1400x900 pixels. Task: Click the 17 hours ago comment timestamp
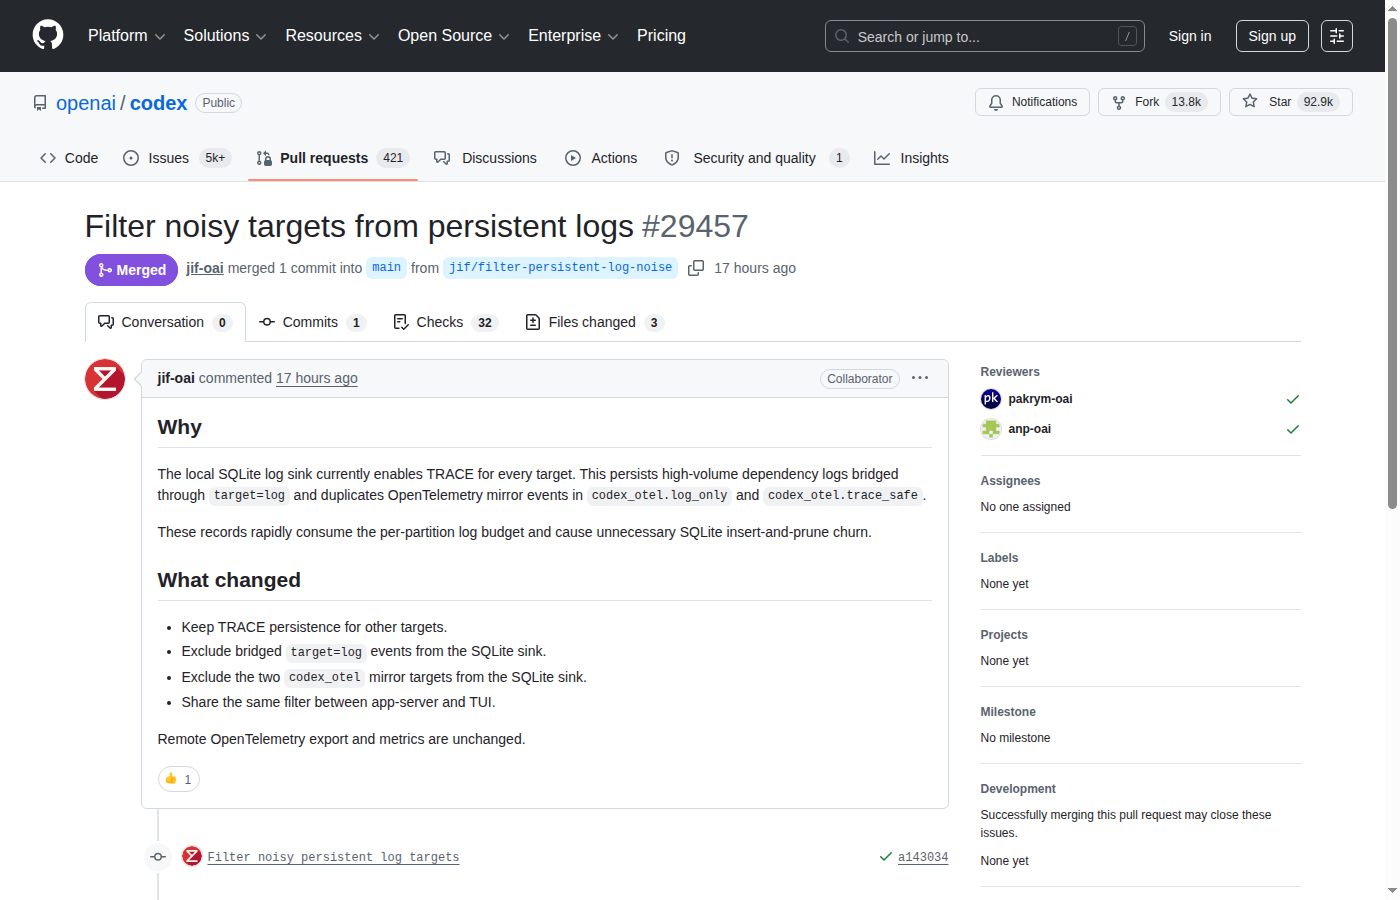[317, 378]
